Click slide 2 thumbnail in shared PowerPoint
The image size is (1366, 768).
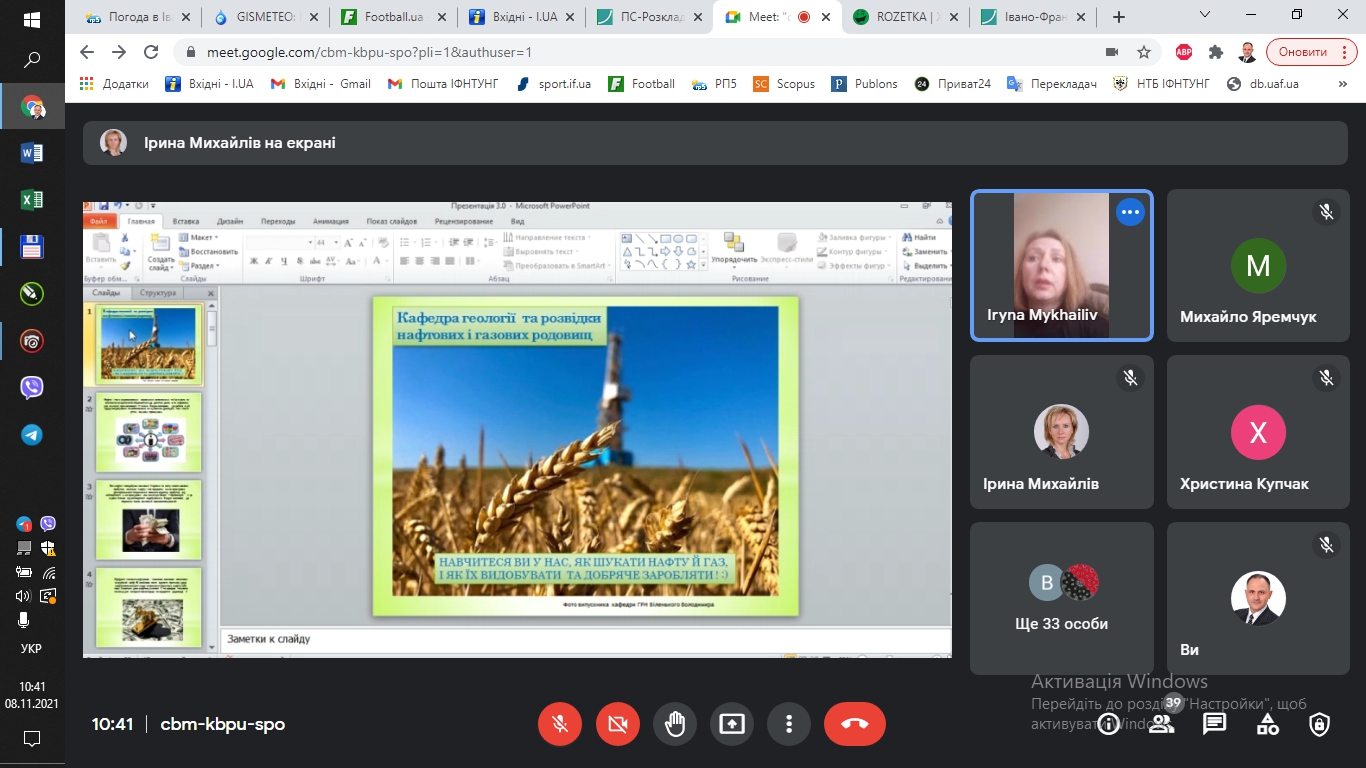point(148,432)
